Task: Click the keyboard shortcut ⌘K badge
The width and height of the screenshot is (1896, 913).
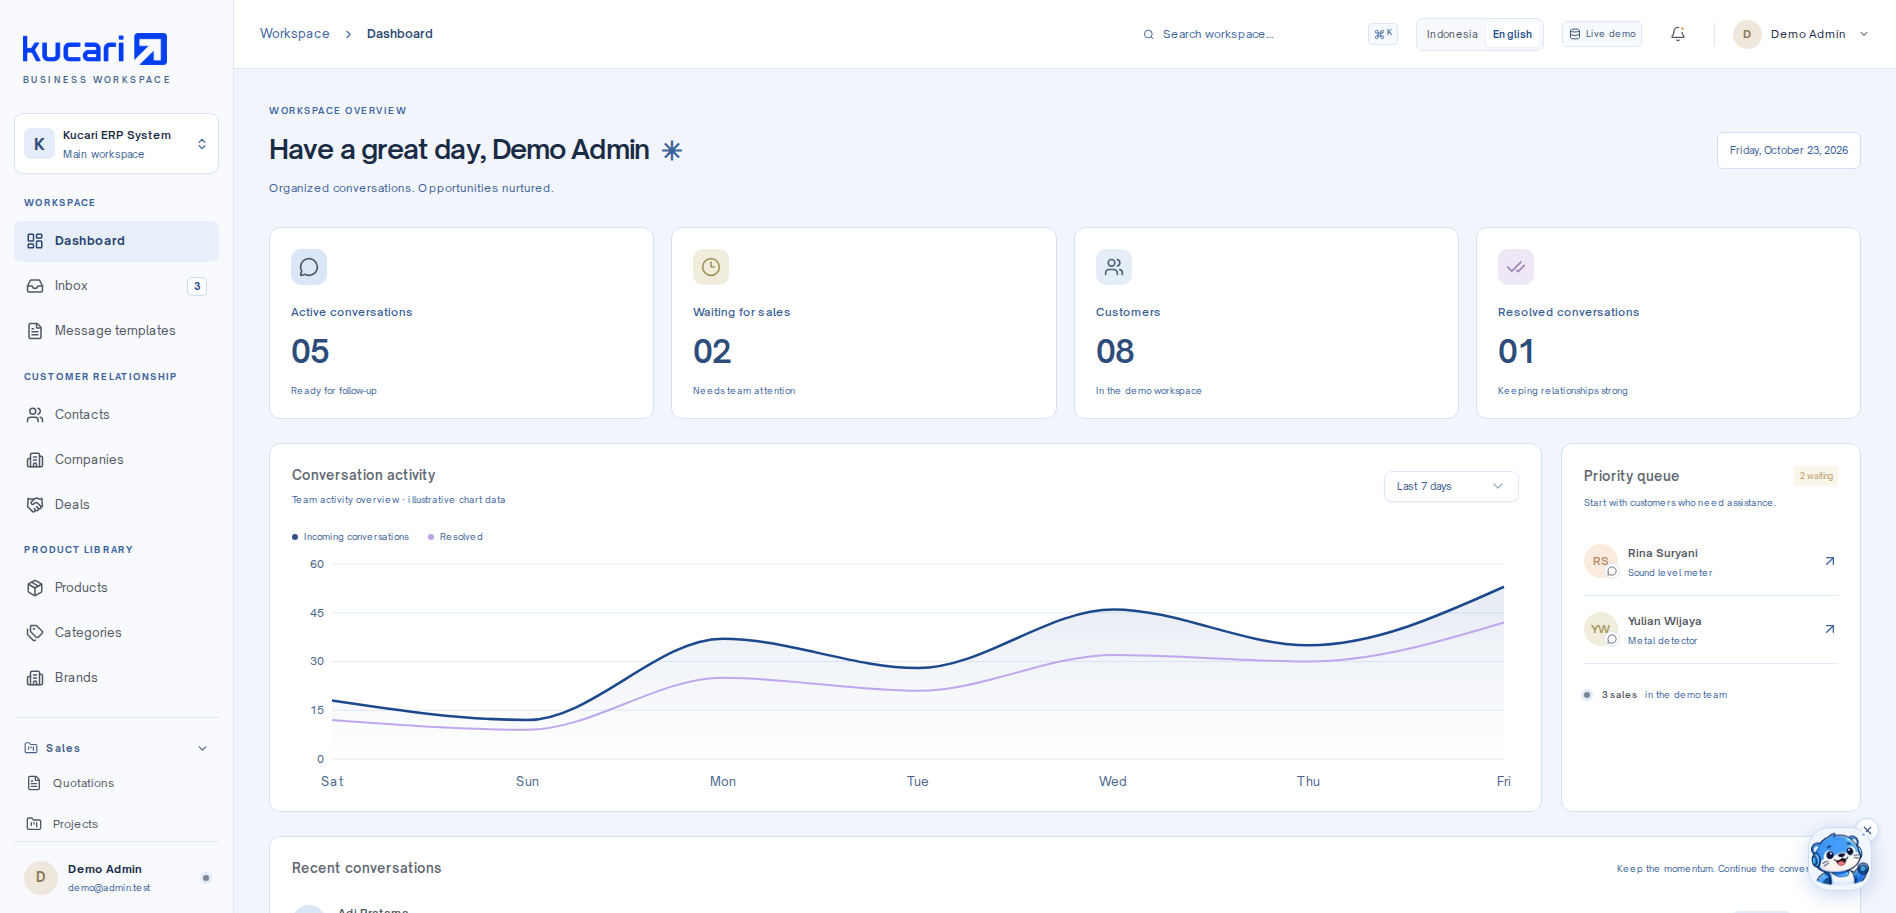Action: pyautogui.click(x=1383, y=34)
